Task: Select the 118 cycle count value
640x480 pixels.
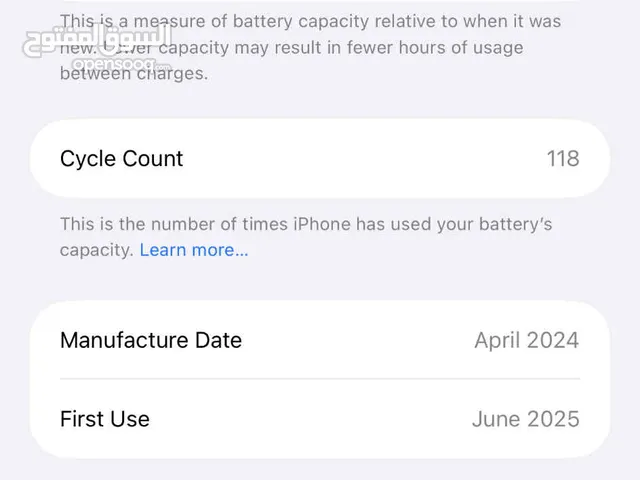Action: tap(562, 158)
